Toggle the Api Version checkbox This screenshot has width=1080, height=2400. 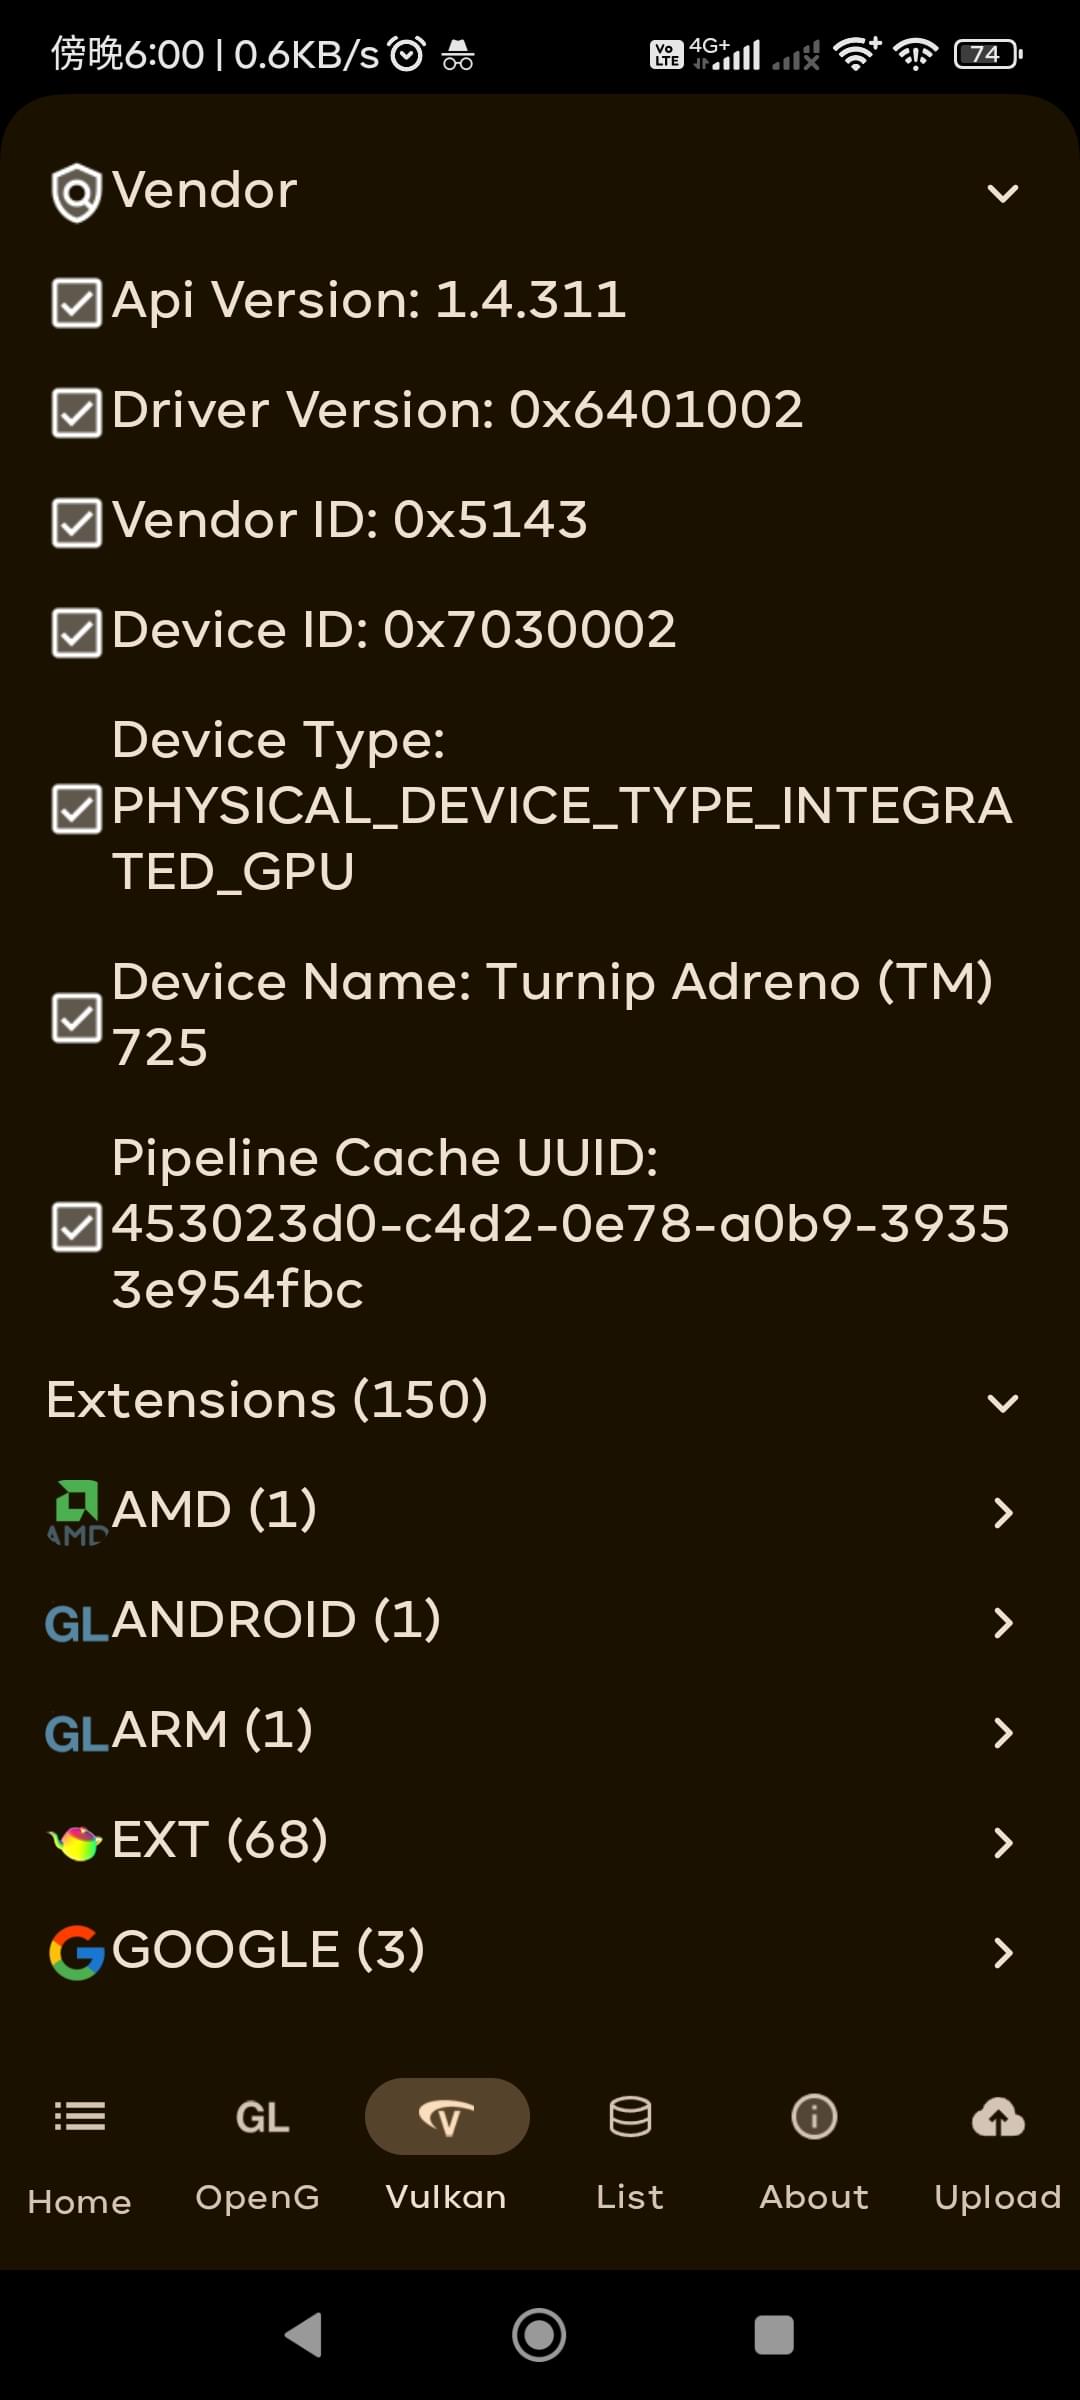[x=76, y=303]
